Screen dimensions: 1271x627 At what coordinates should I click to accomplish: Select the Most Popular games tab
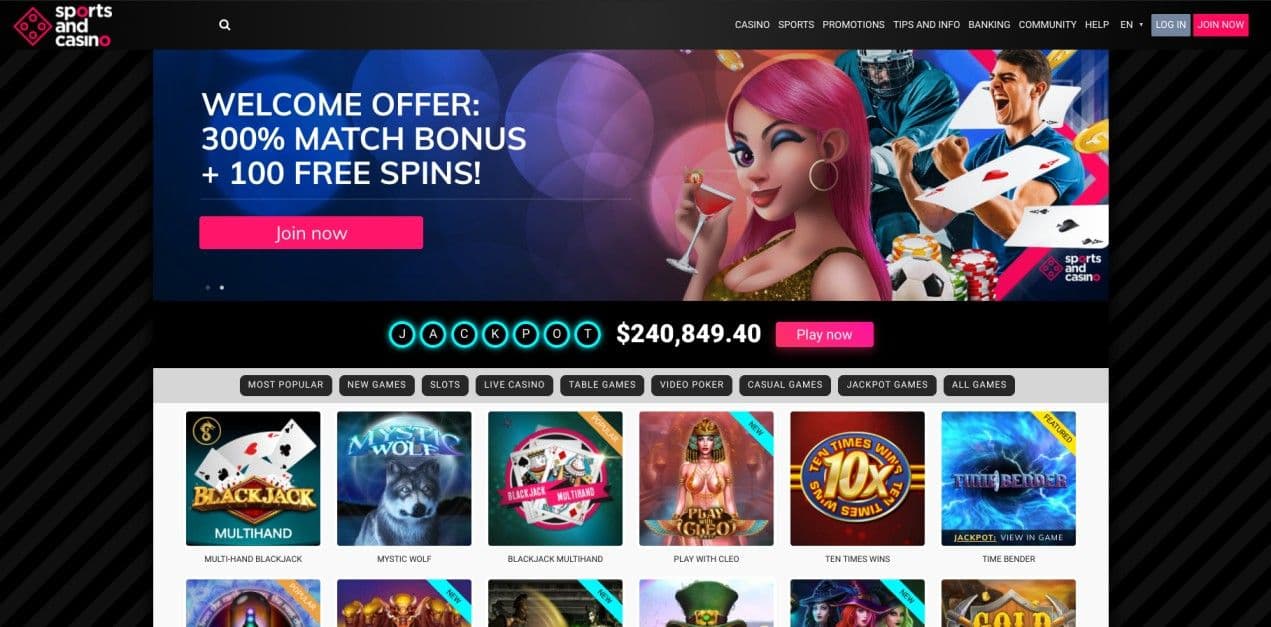[x=286, y=385]
